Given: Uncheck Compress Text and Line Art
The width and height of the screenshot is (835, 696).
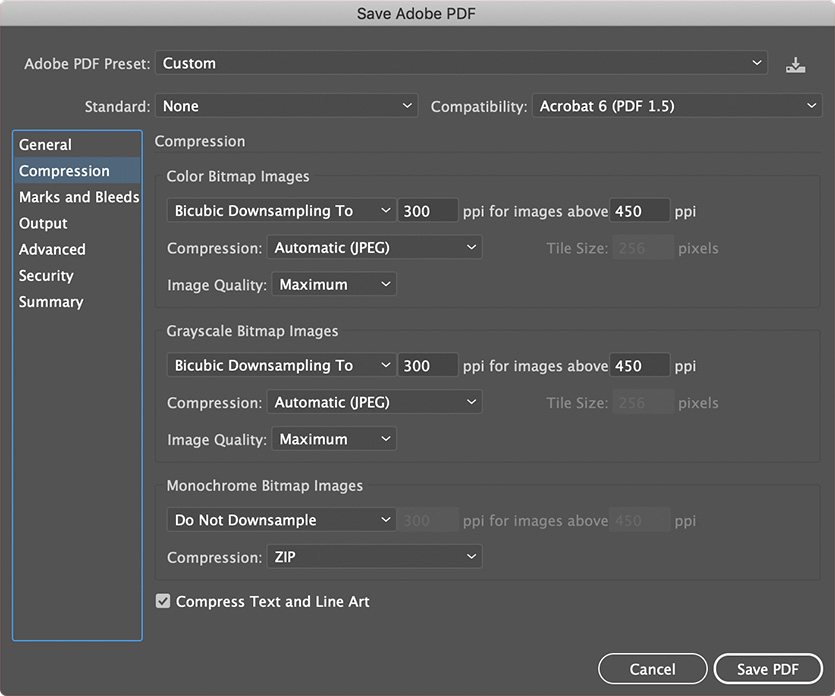Looking at the screenshot, I should (x=163, y=602).
